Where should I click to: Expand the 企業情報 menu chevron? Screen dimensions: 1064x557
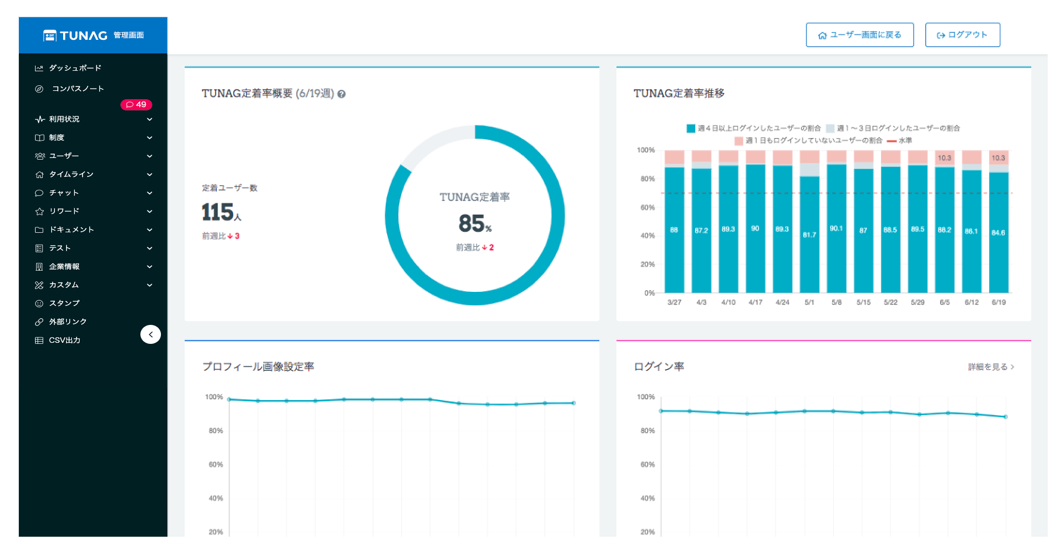[149, 267]
